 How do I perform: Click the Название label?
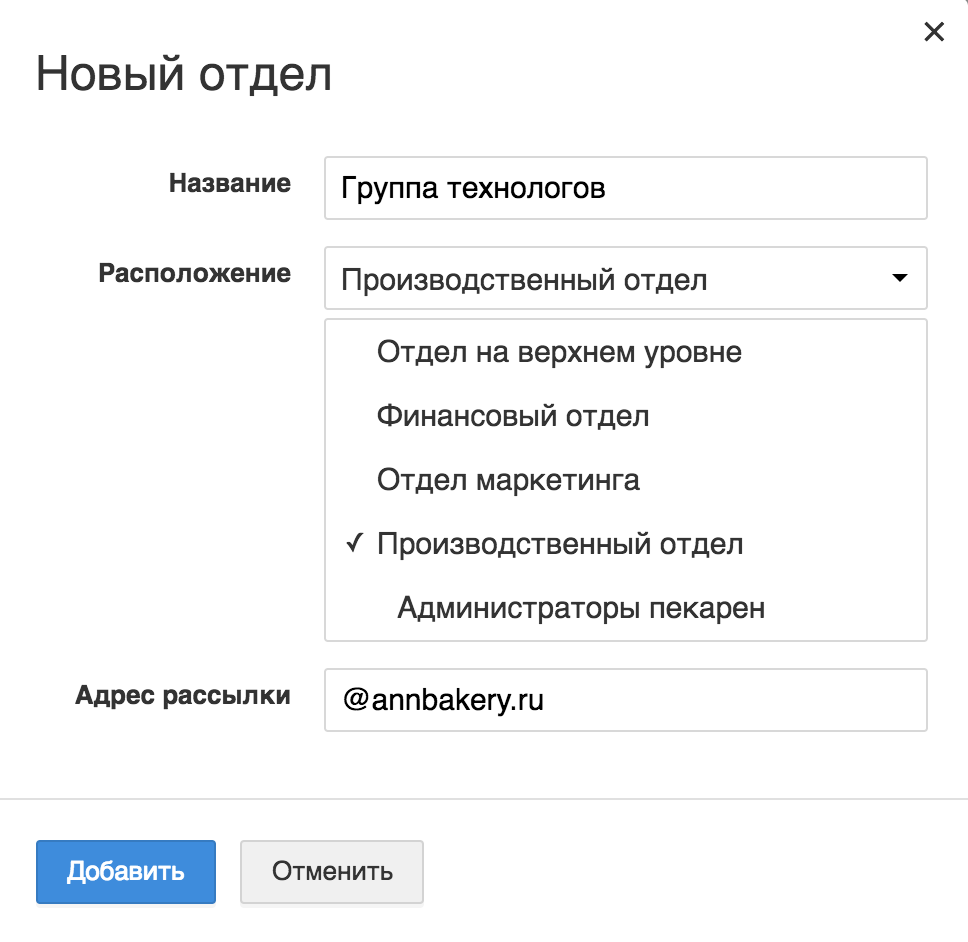point(230,183)
